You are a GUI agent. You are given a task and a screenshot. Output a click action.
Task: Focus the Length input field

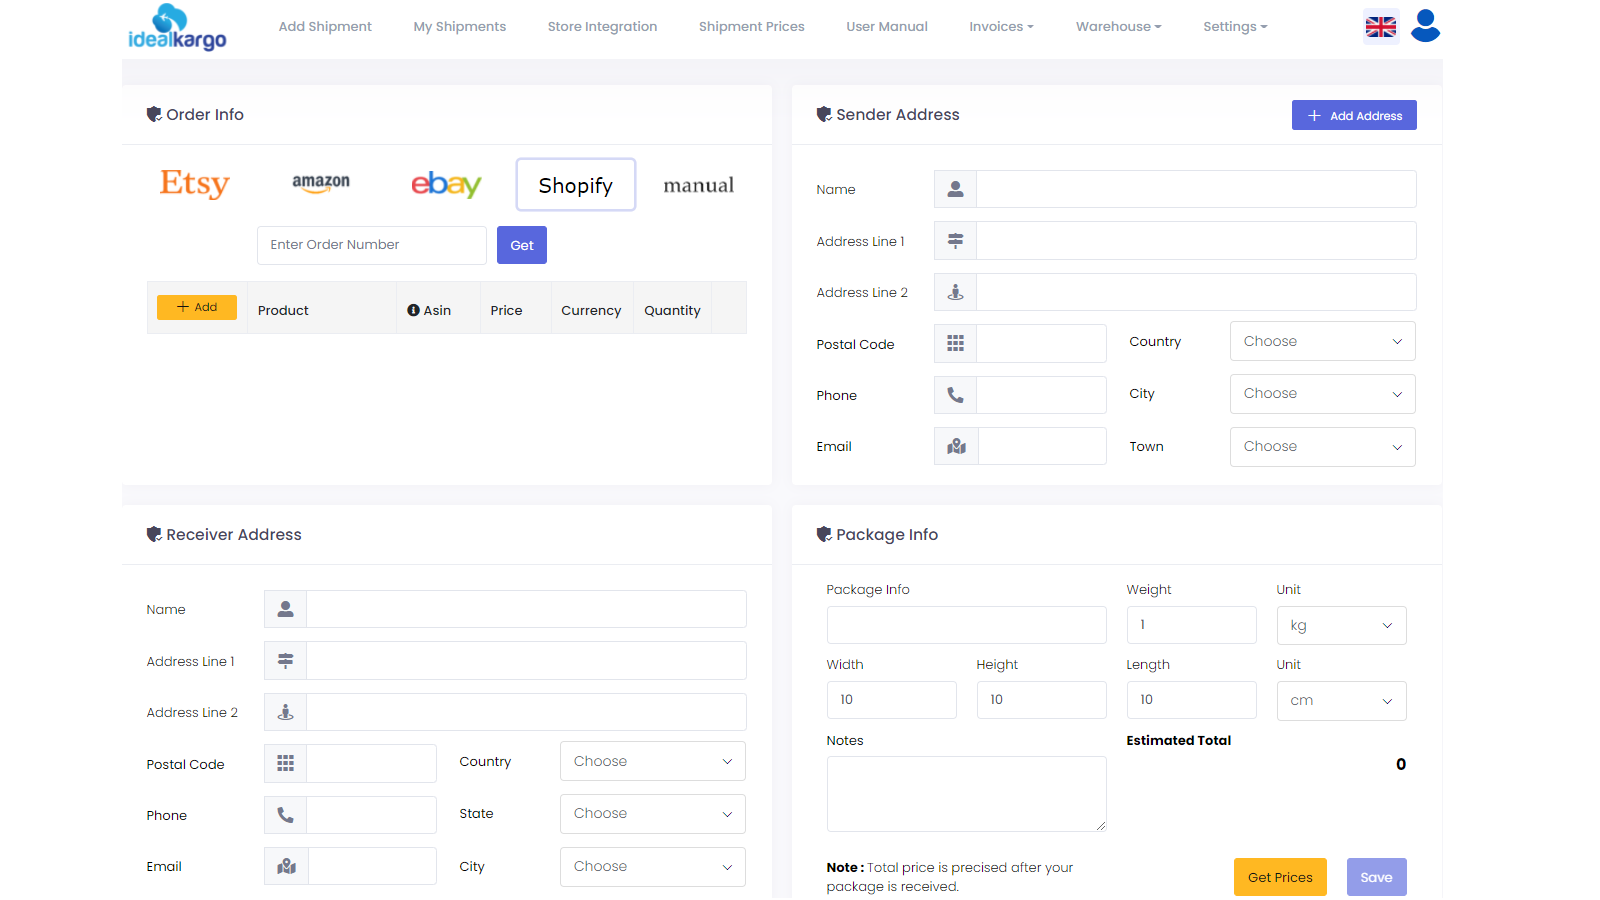coord(1191,700)
